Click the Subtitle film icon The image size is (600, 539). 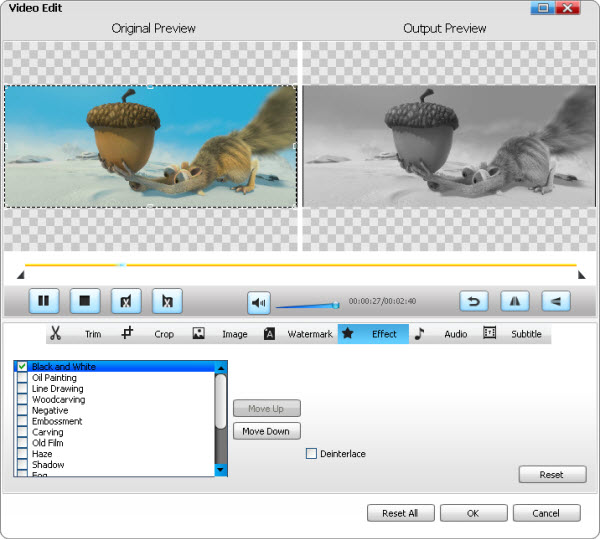click(489, 332)
